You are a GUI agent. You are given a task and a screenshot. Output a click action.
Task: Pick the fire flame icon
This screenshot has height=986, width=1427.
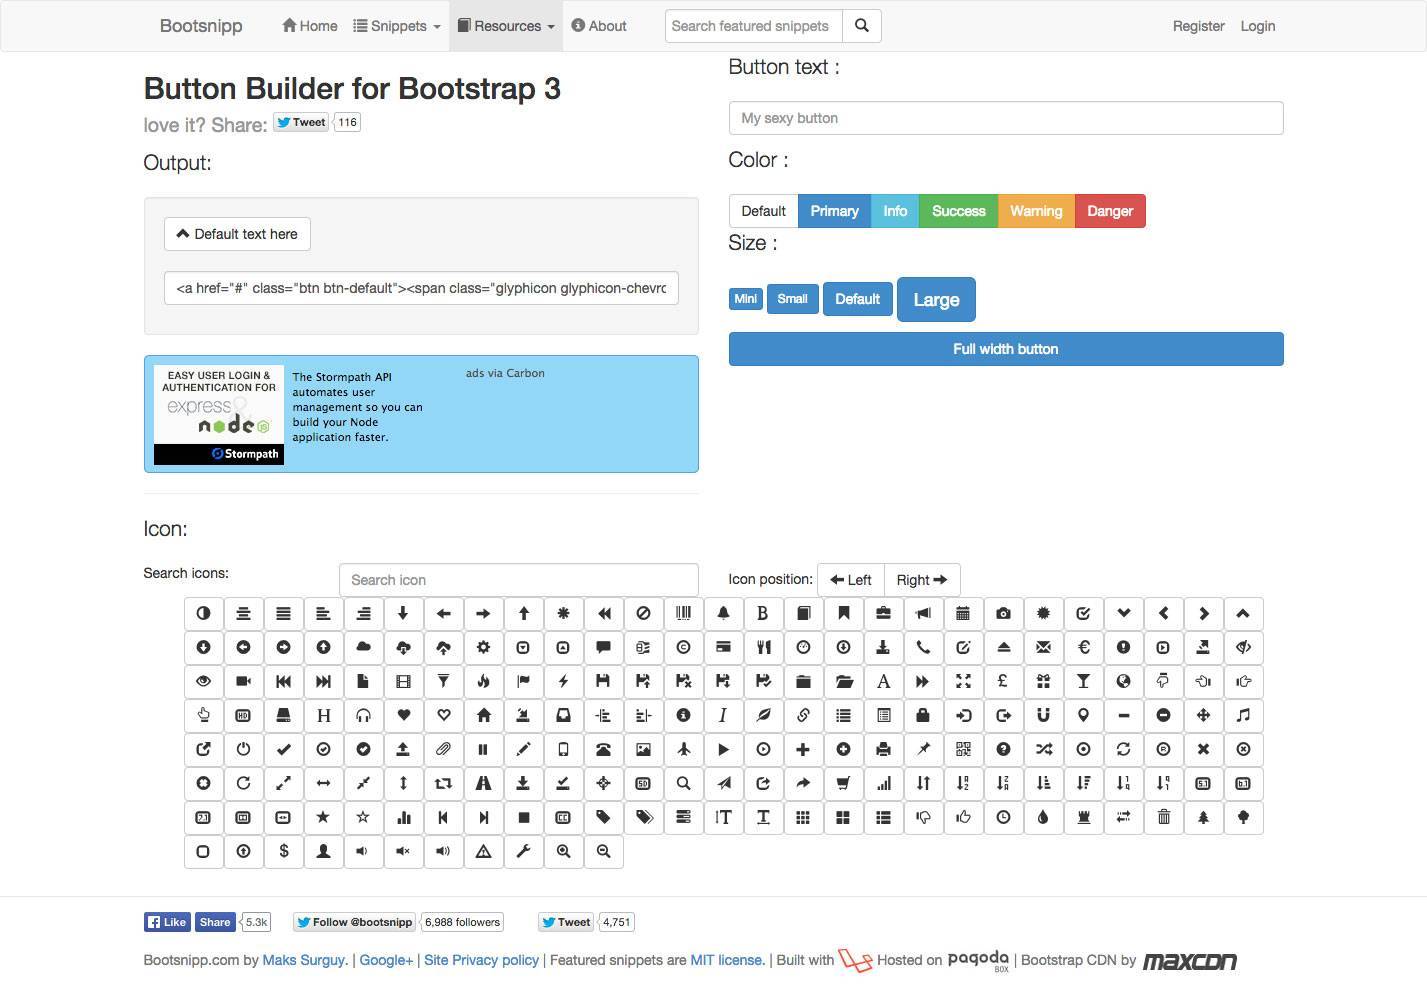483,681
